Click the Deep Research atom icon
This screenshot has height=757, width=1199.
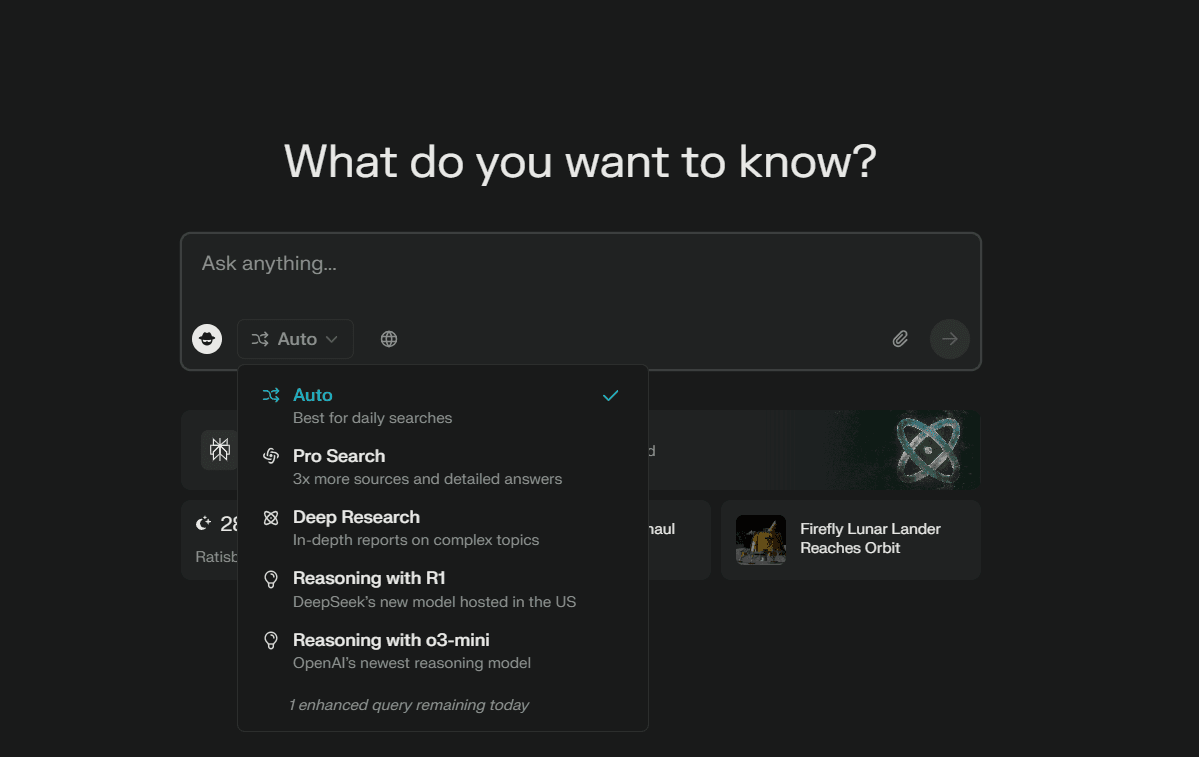[271, 518]
